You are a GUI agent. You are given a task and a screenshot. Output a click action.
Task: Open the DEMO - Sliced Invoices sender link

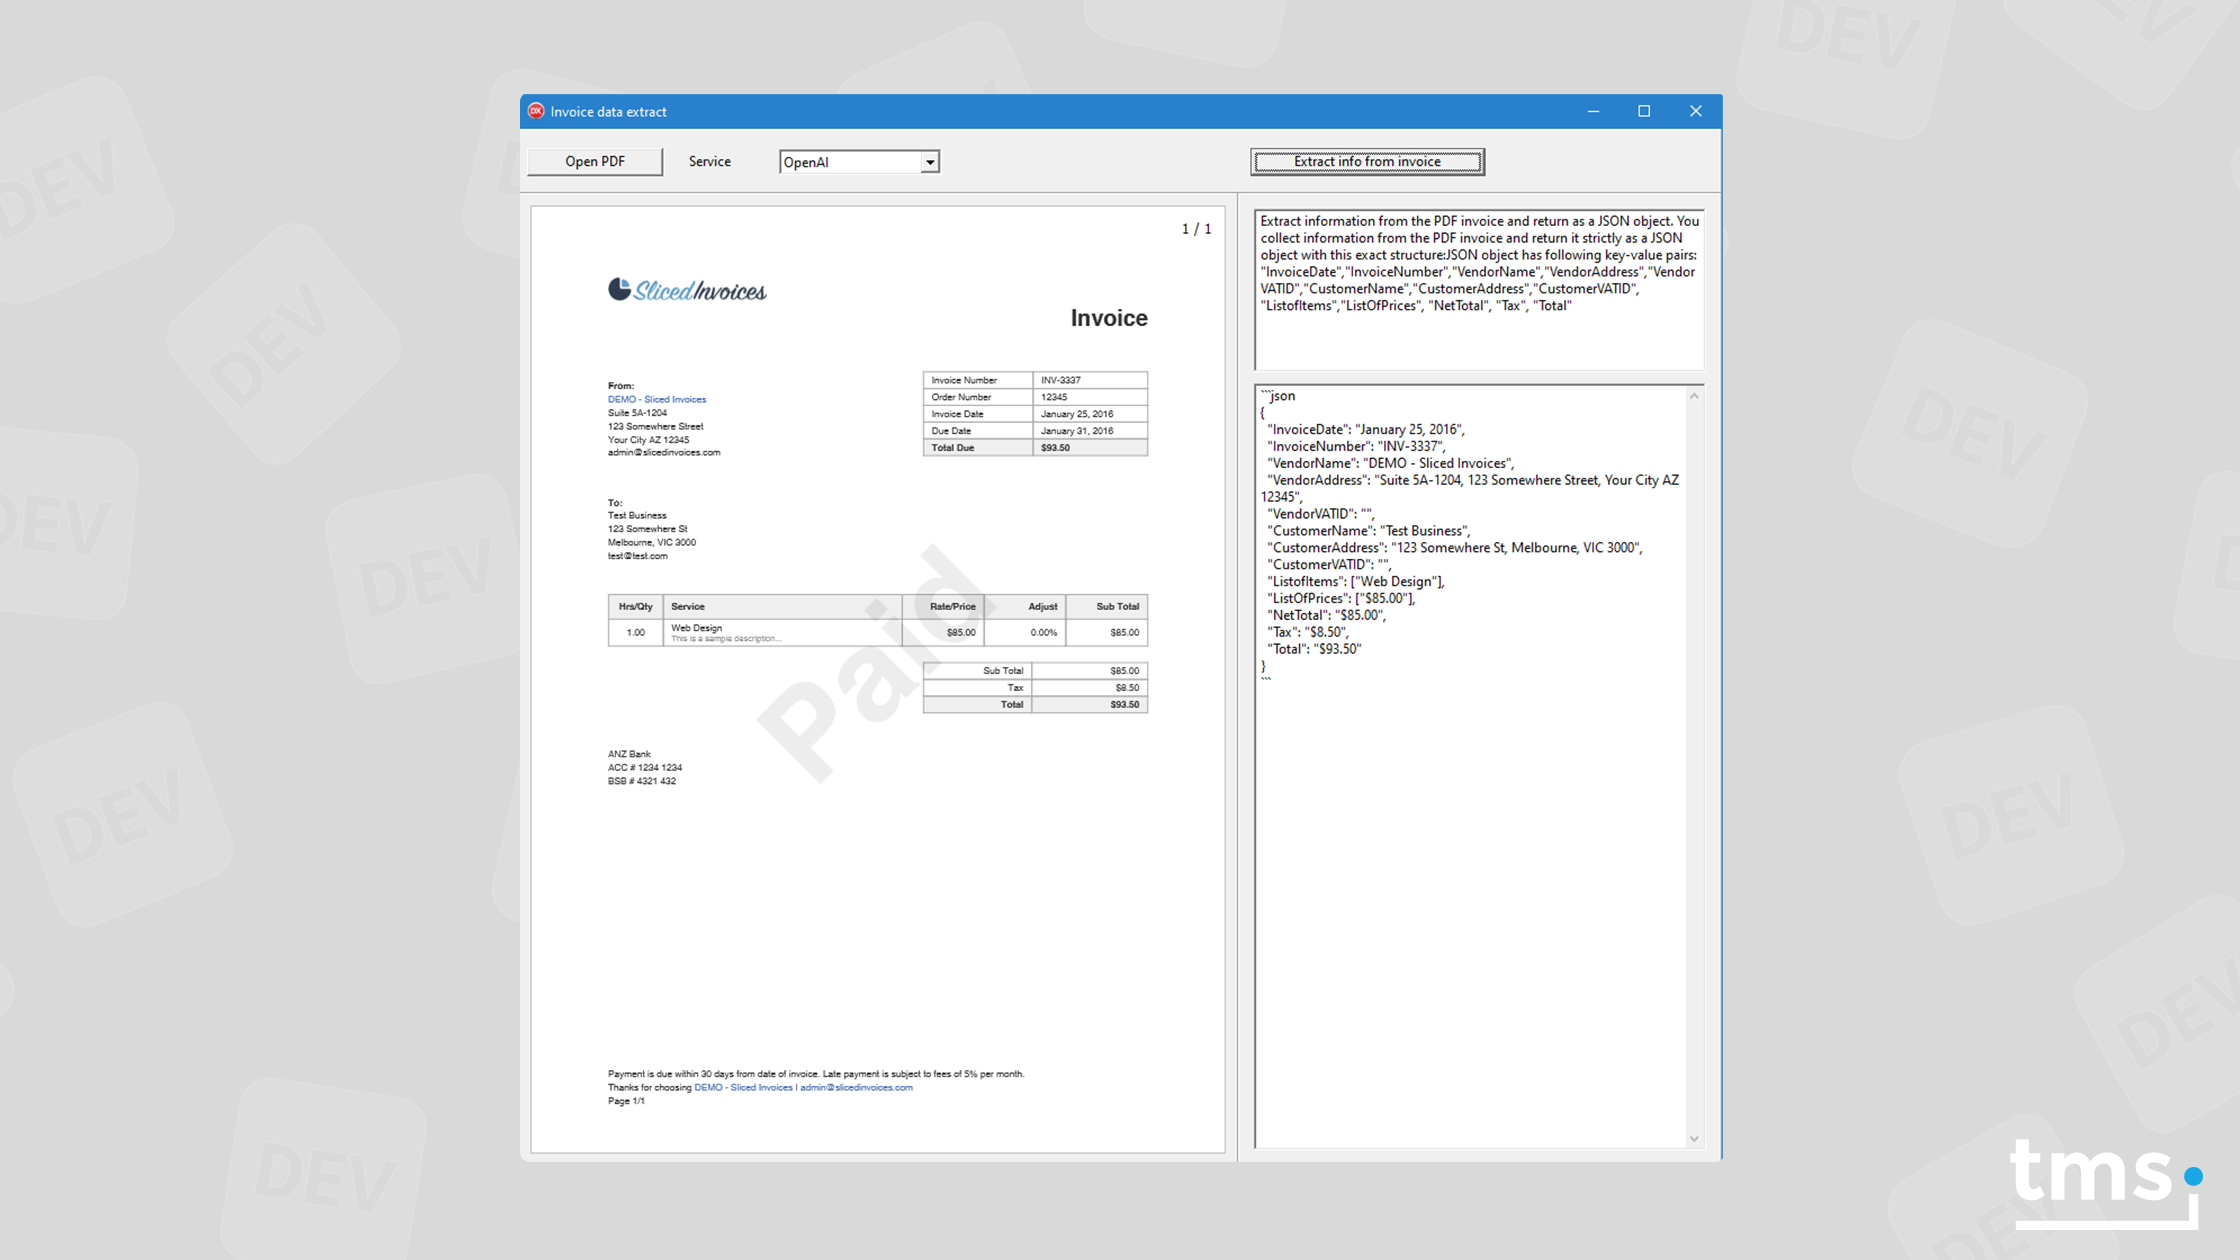point(657,399)
